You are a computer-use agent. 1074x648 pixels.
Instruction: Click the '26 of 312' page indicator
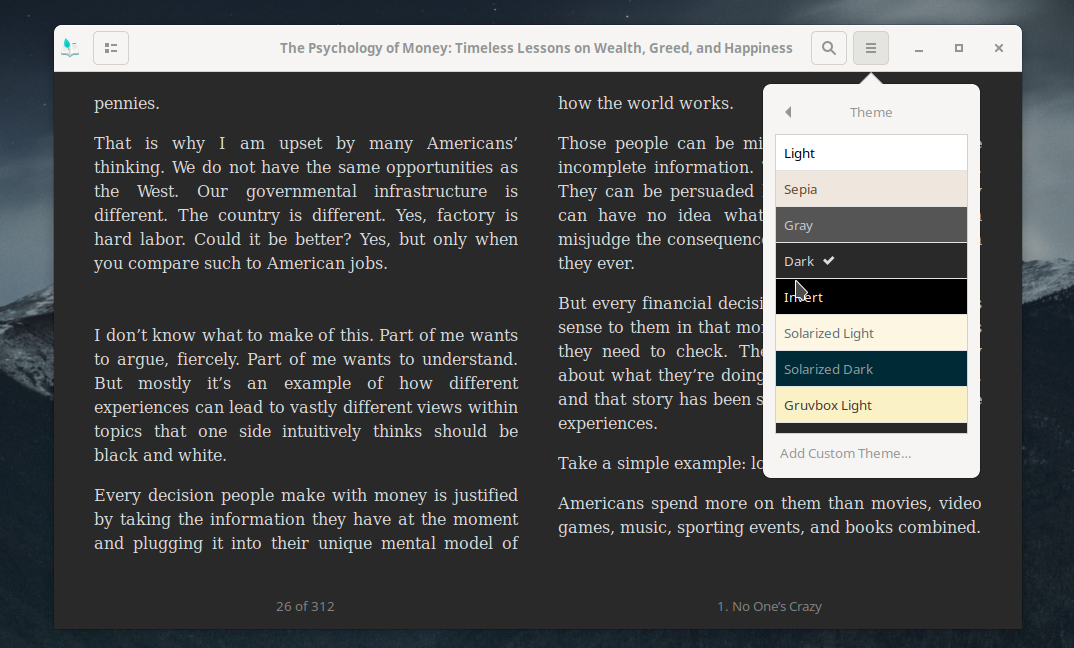coord(305,606)
